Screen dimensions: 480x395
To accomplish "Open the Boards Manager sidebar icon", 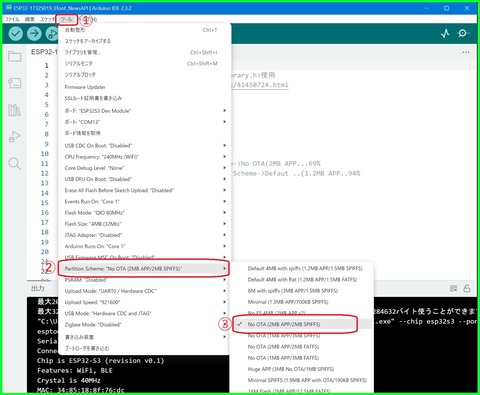I will (15, 83).
